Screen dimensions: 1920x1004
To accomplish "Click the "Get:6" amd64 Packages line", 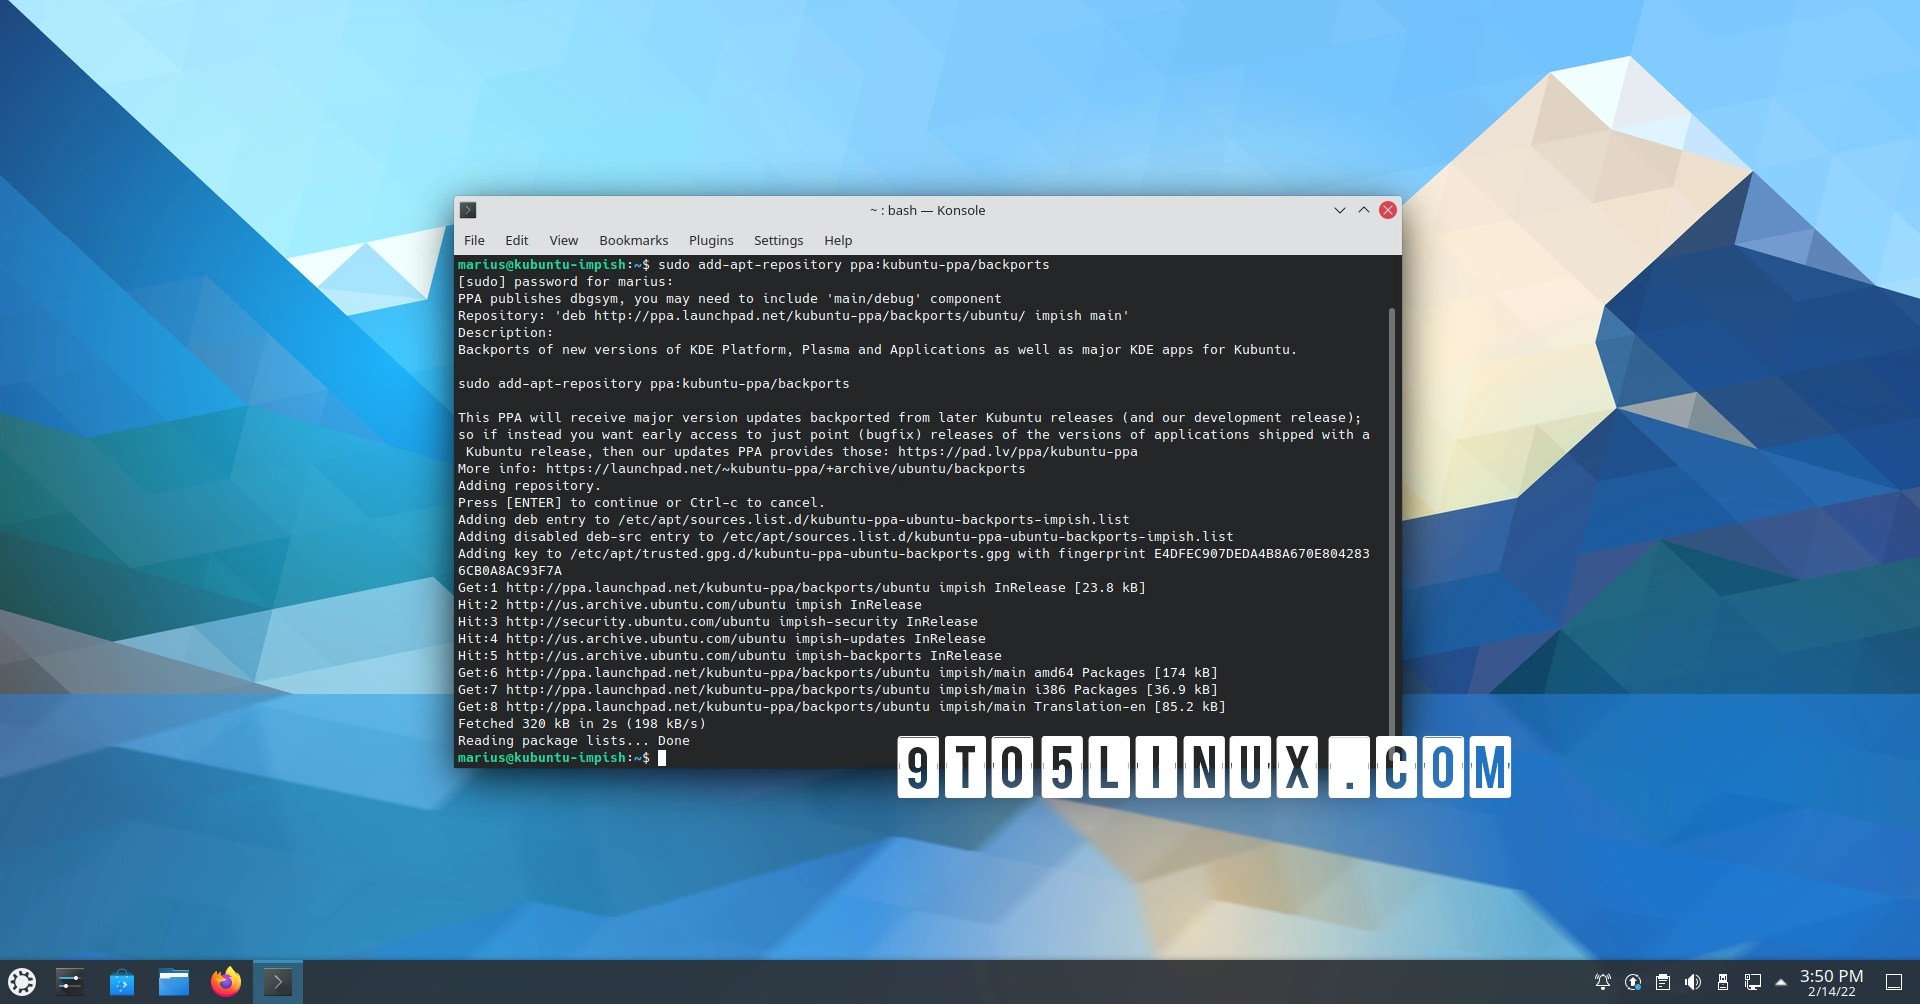I will pos(838,673).
